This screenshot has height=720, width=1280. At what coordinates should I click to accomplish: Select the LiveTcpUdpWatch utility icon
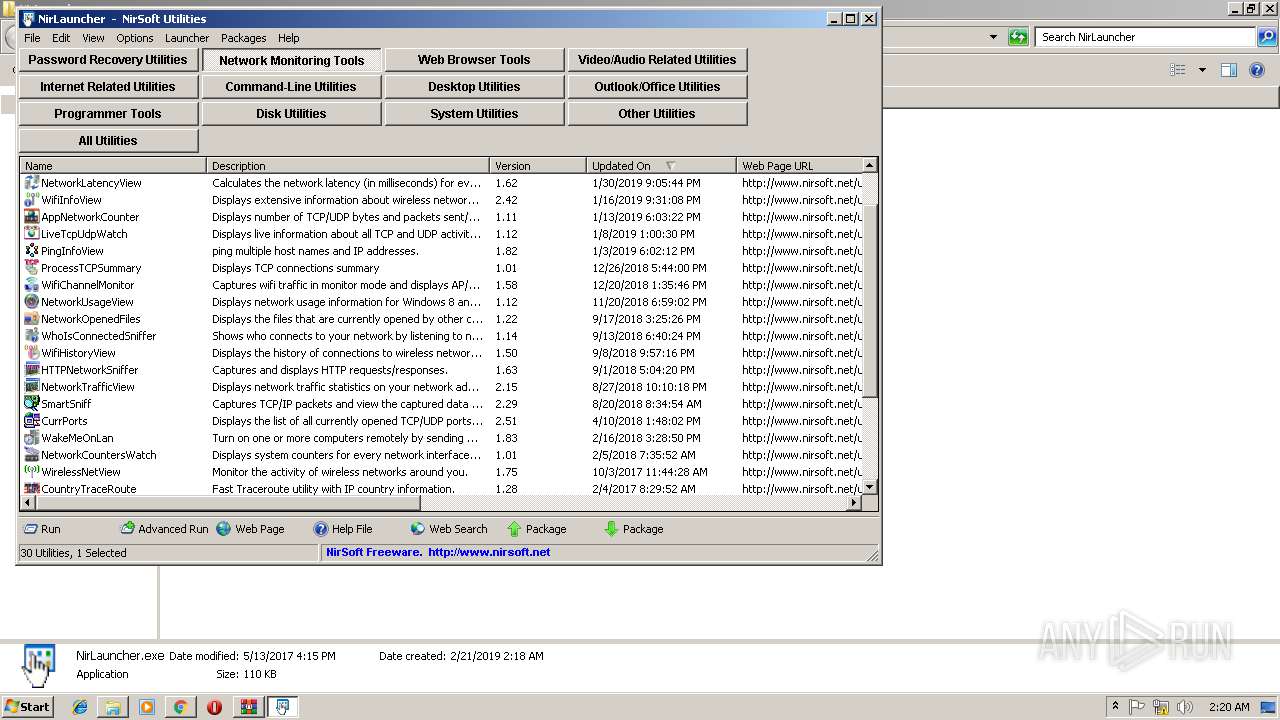click(32, 234)
